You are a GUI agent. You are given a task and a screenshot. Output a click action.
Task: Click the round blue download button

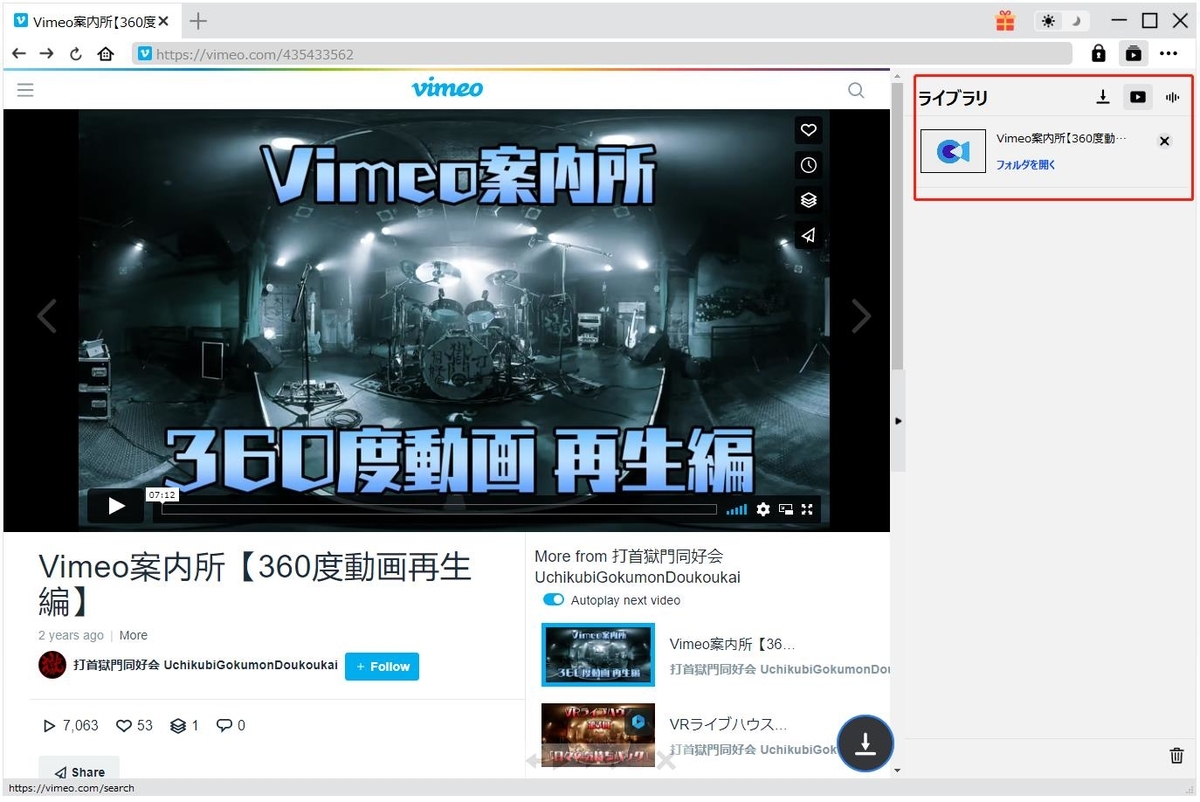865,743
